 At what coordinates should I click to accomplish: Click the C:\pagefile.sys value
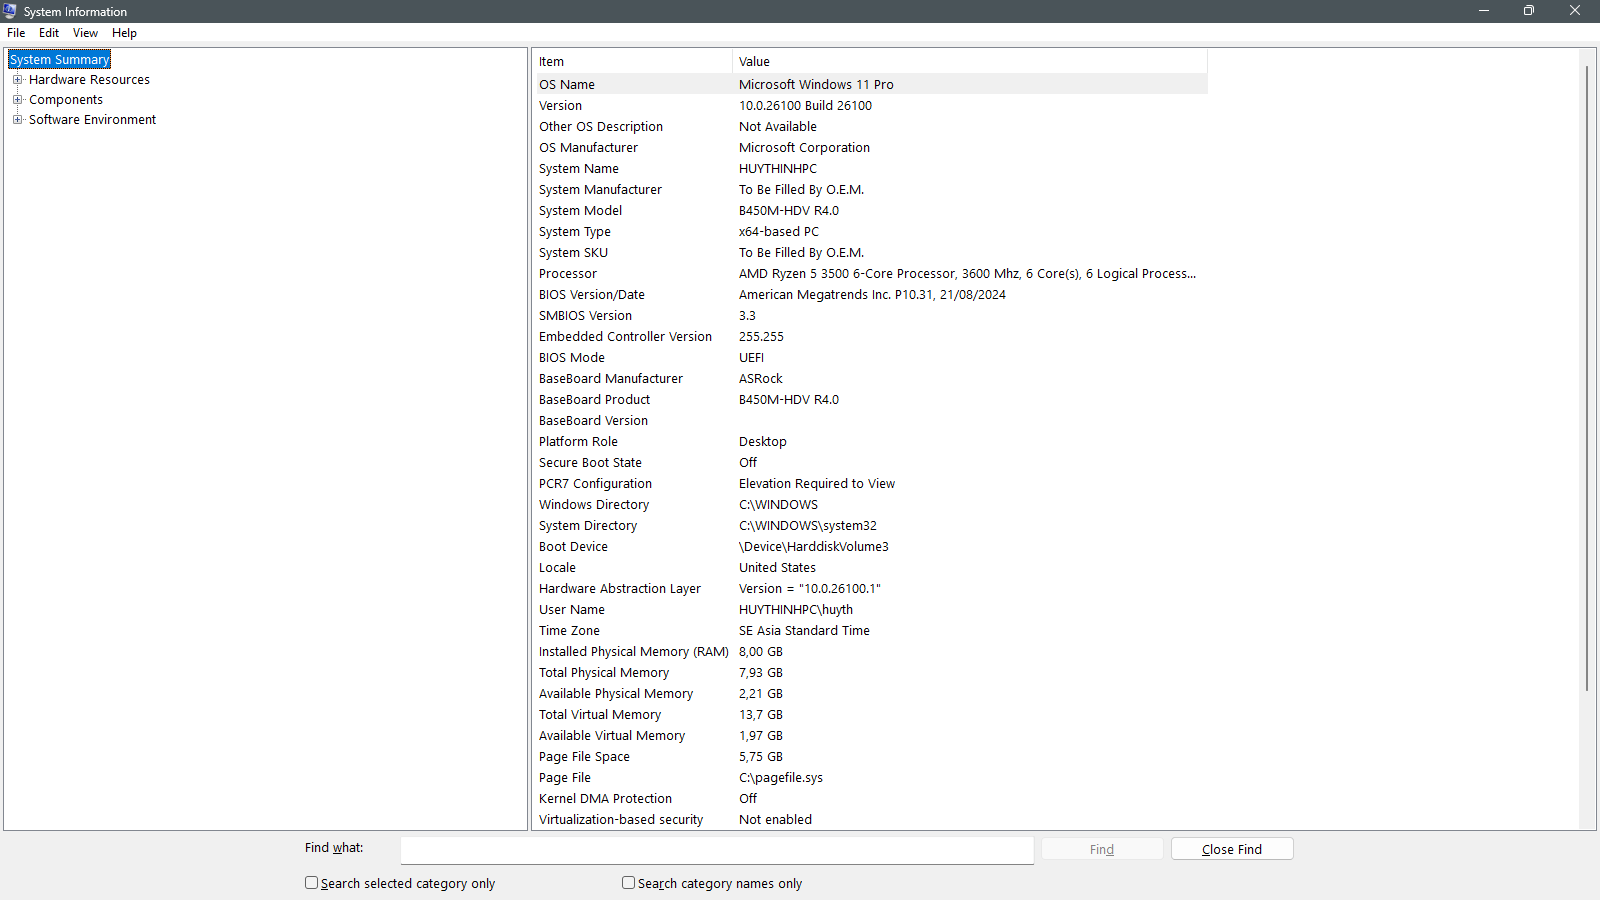point(781,778)
